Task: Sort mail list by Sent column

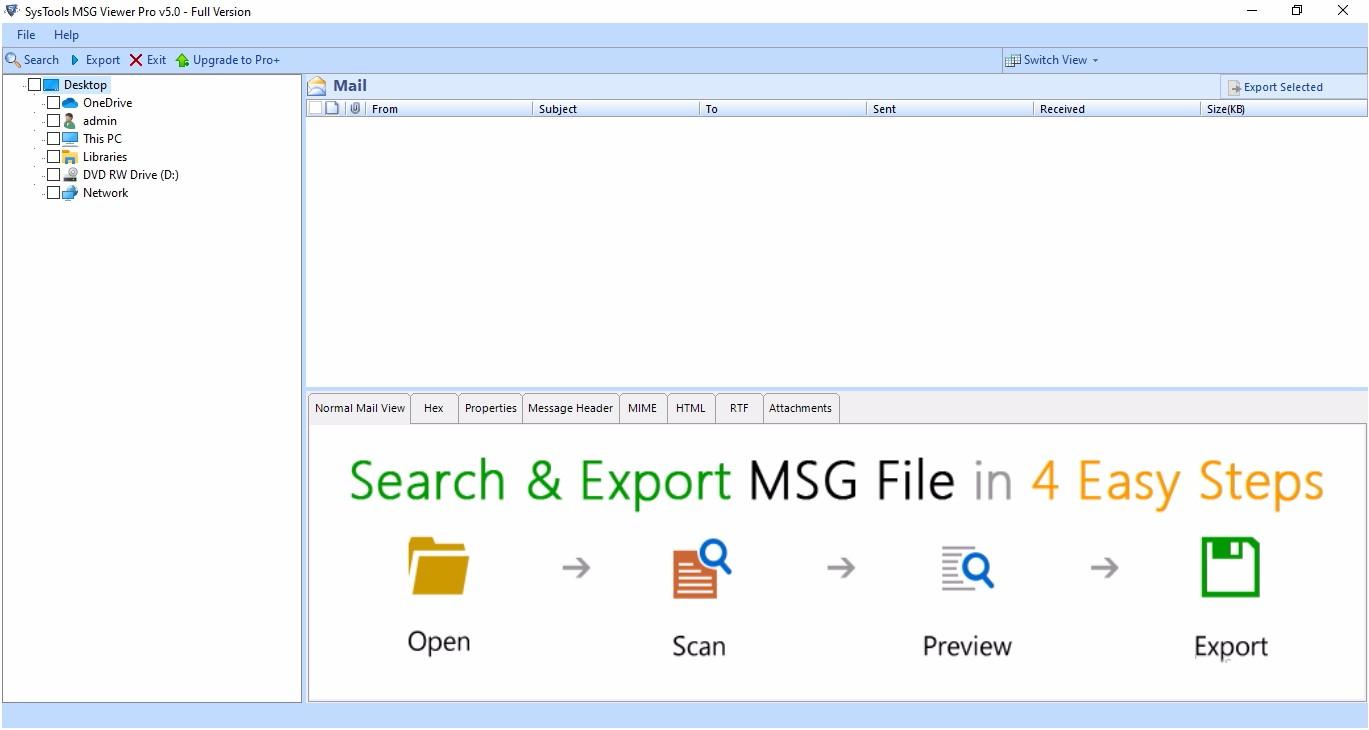Action: tap(950, 109)
